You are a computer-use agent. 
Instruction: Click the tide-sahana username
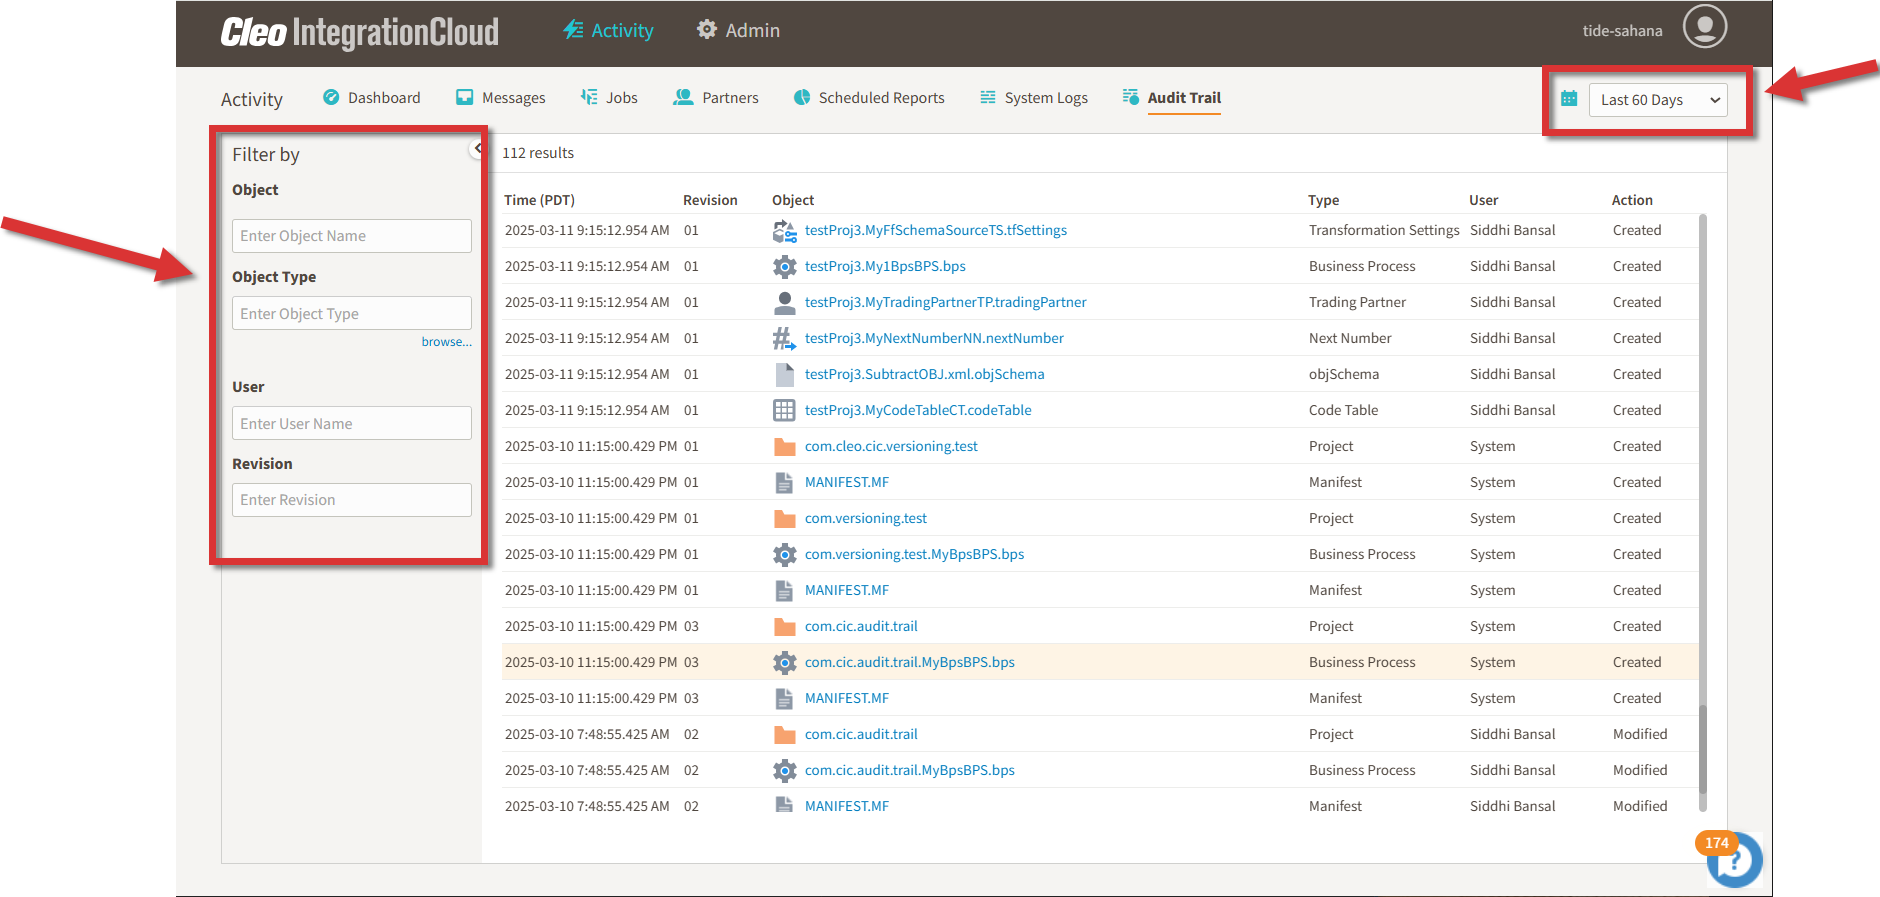[1622, 31]
